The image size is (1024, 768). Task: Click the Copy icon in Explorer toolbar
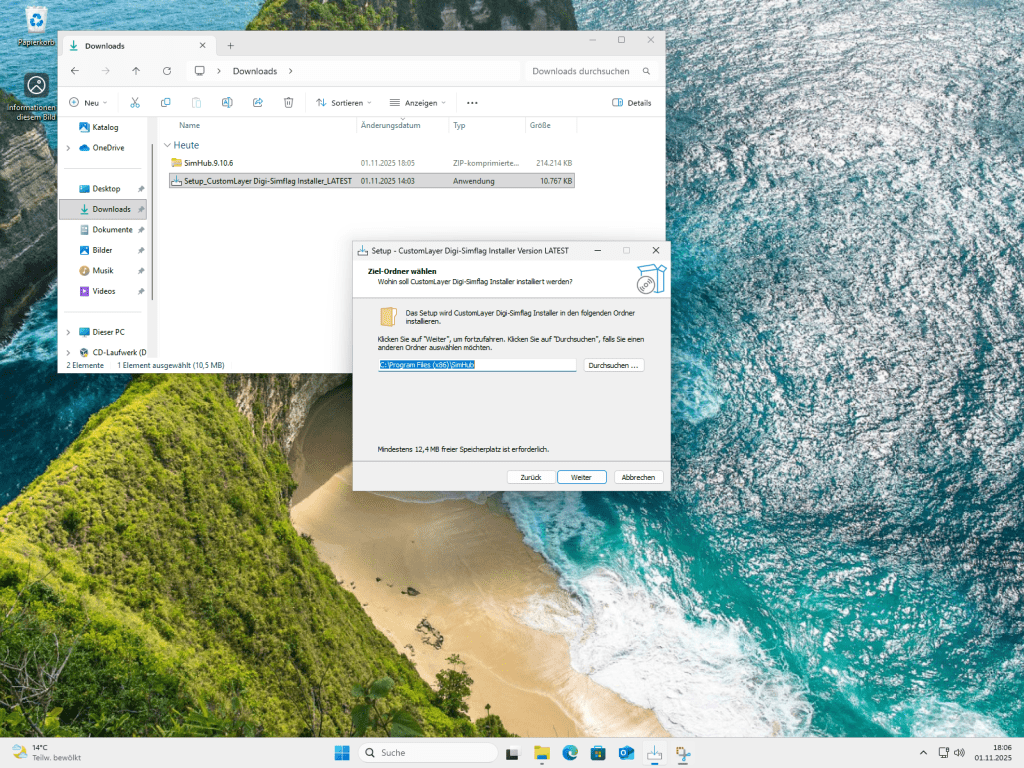(165, 102)
